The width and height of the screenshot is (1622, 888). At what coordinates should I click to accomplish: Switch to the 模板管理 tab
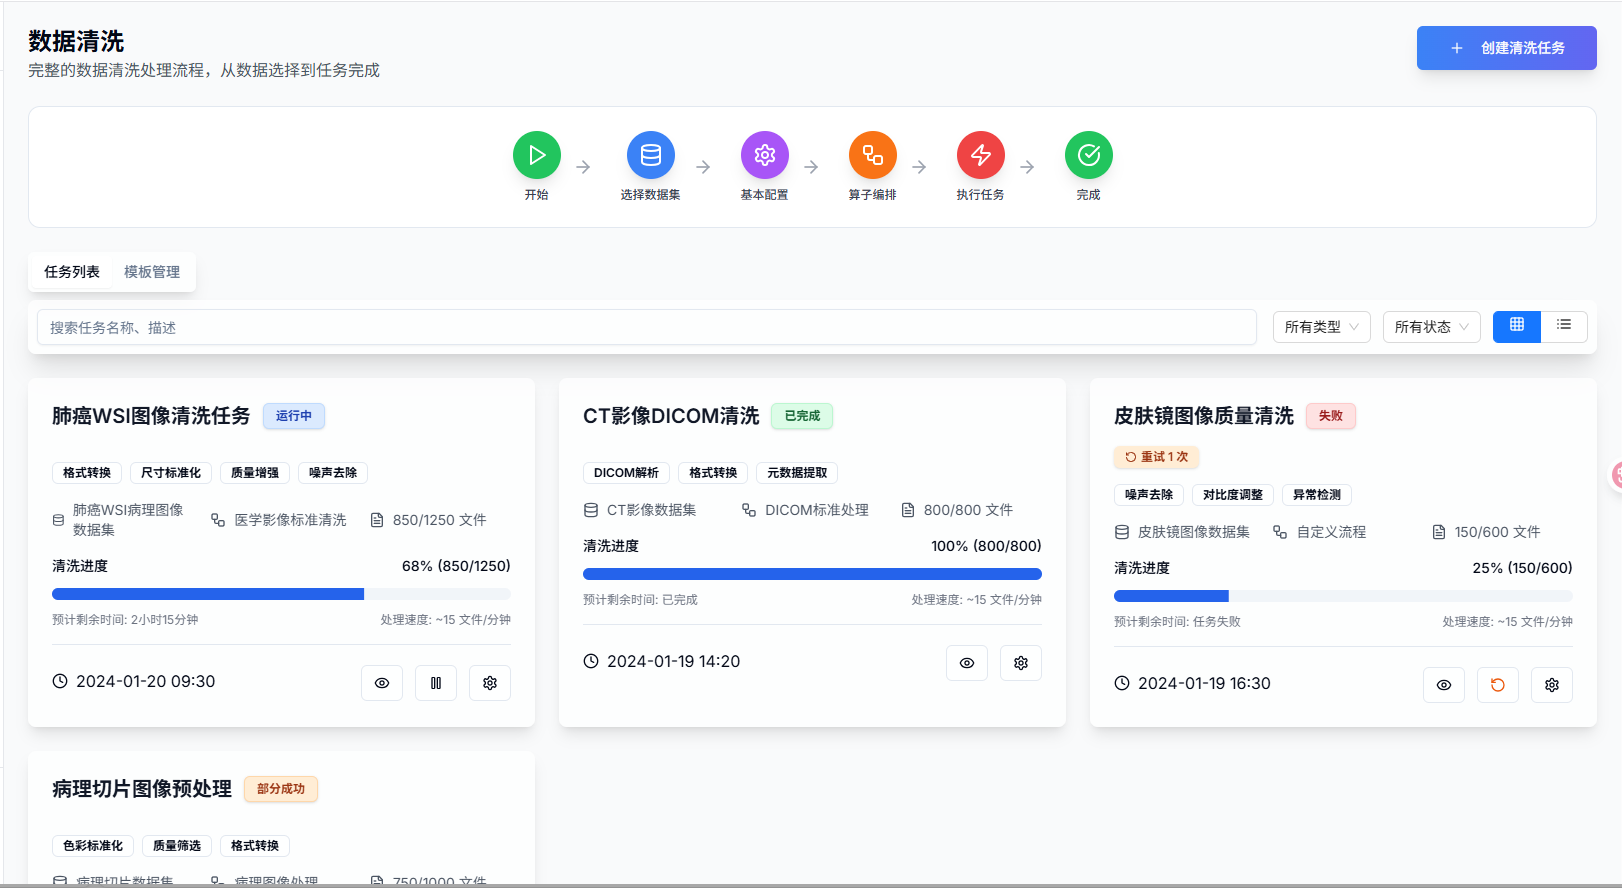[x=152, y=272]
